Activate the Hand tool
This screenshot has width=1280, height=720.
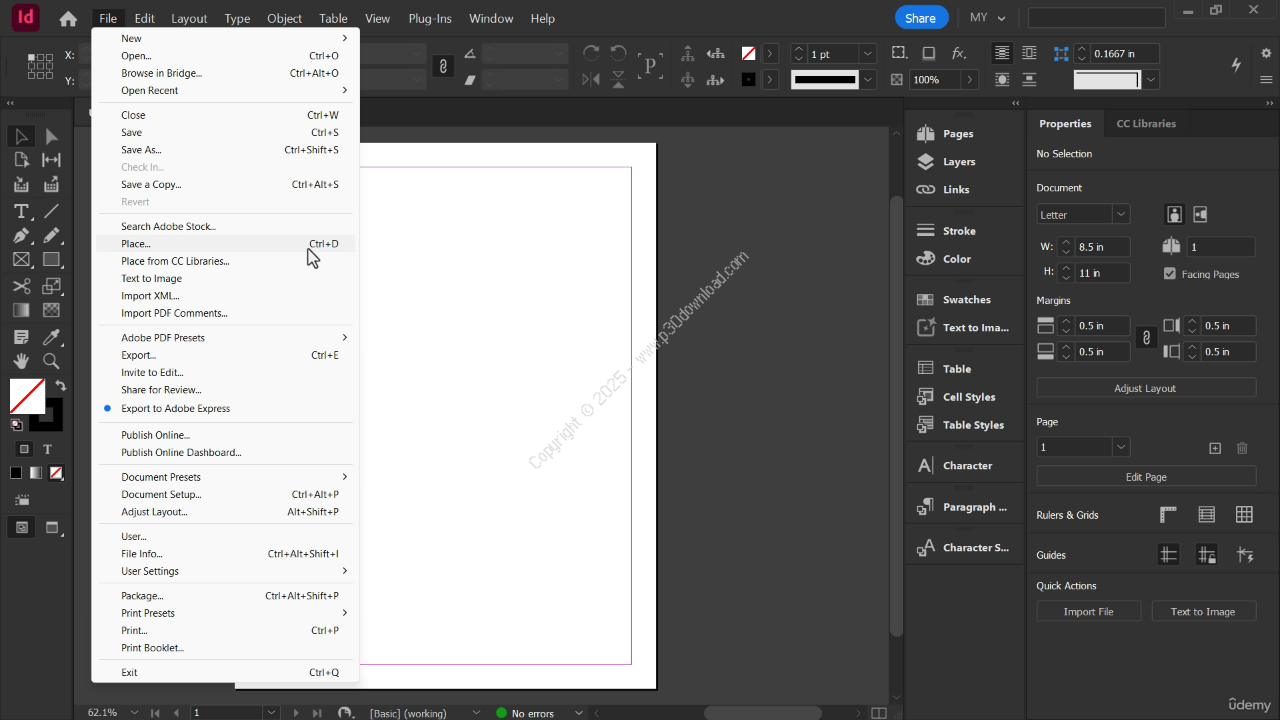(x=21, y=361)
